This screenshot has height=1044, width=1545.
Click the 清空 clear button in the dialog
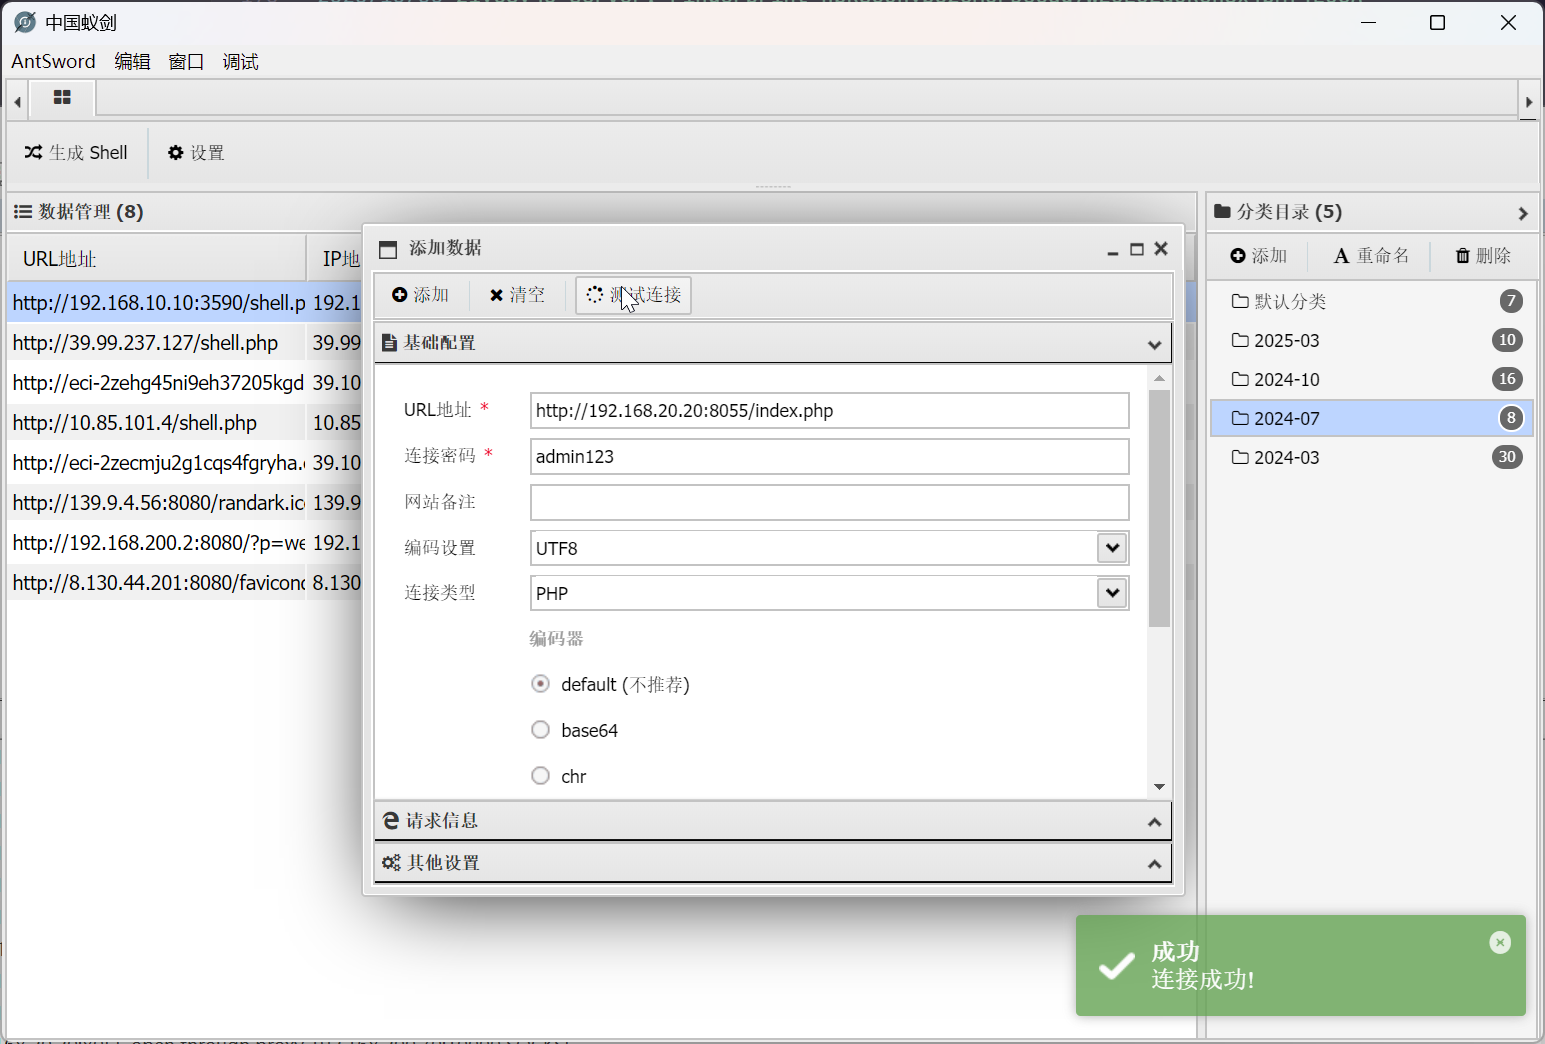pos(517,295)
